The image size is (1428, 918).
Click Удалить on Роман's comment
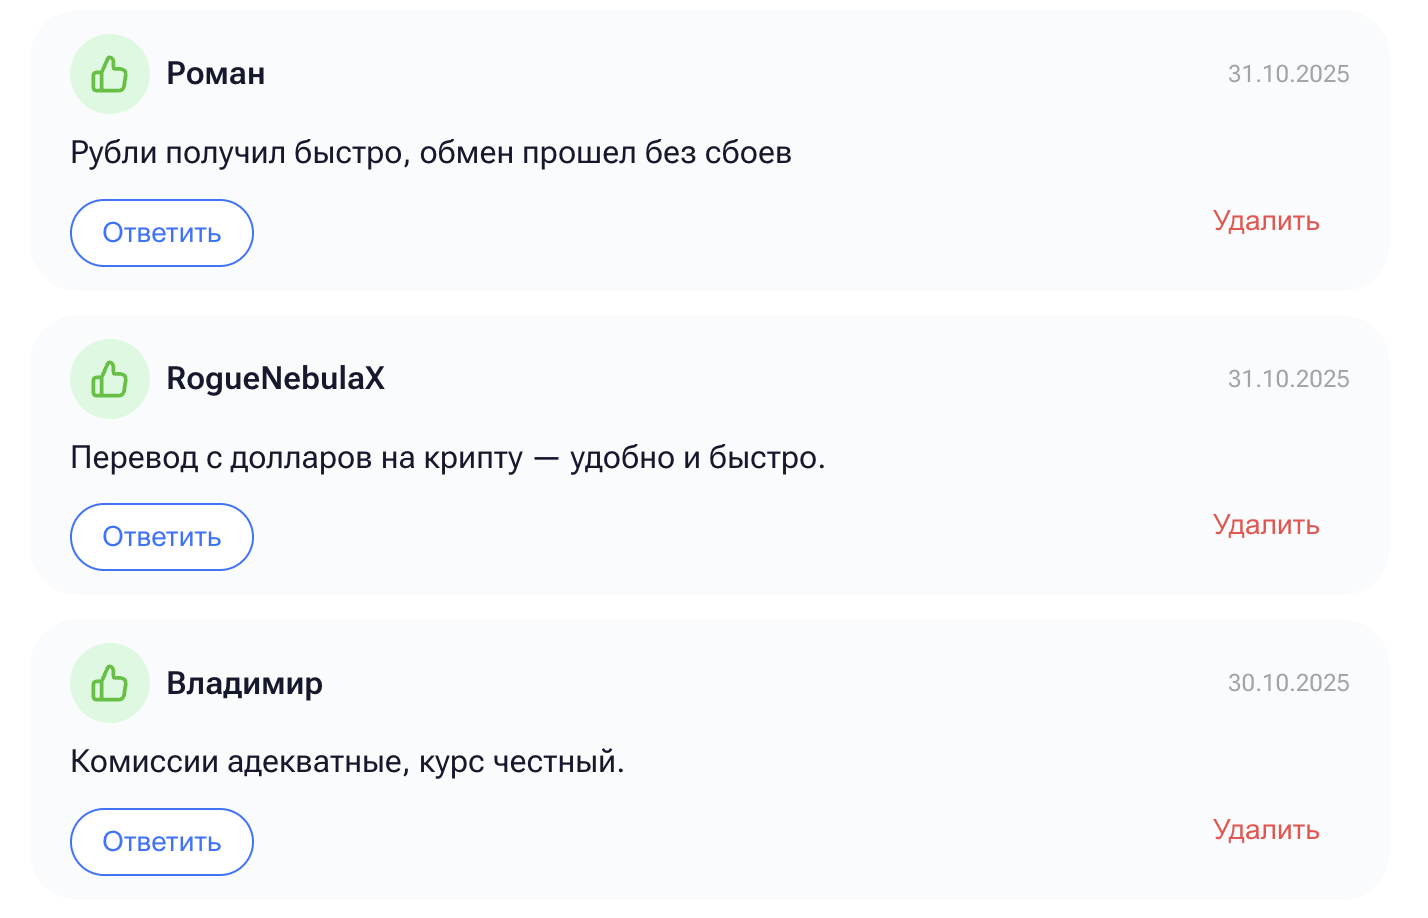(1266, 221)
